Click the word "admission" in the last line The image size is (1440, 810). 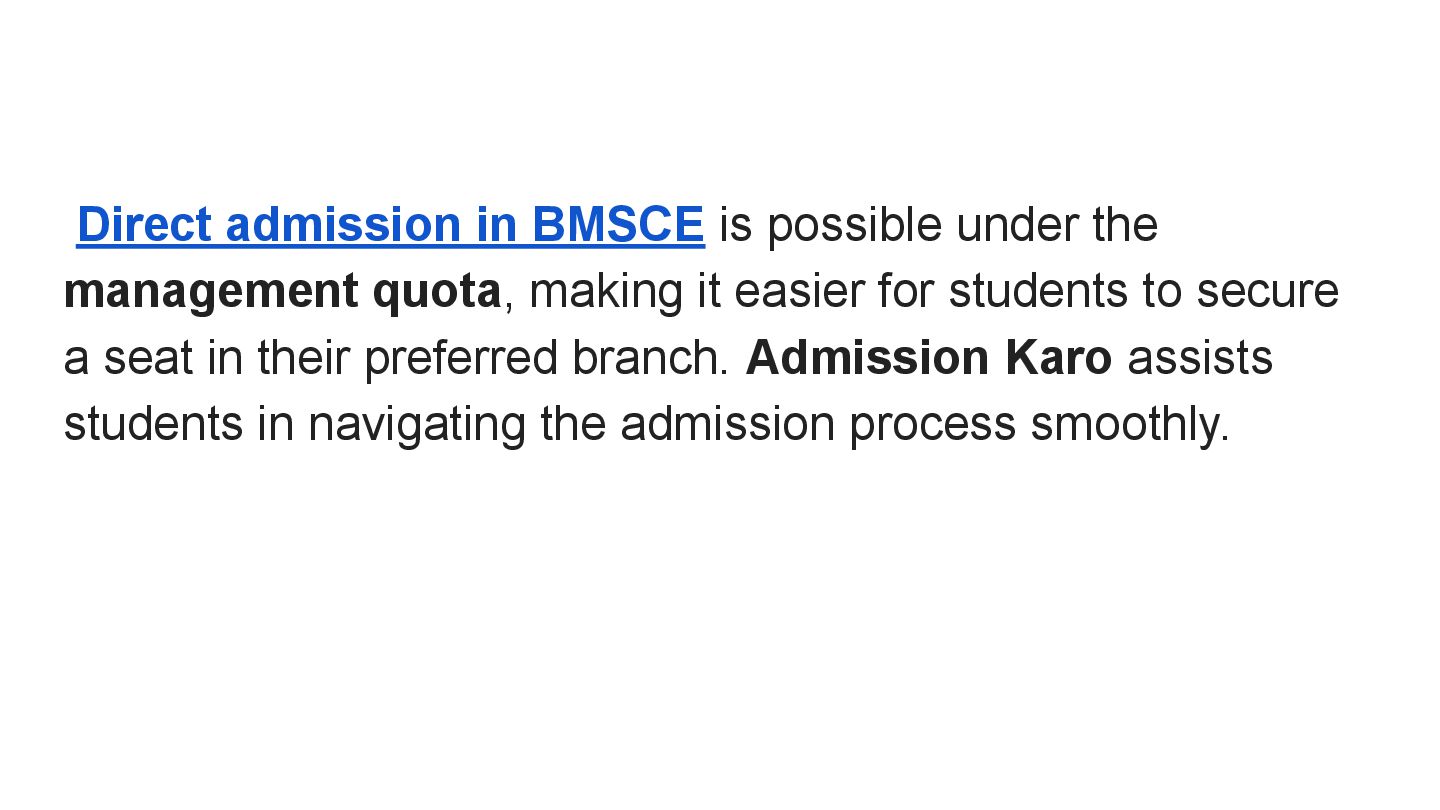point(727,425)
